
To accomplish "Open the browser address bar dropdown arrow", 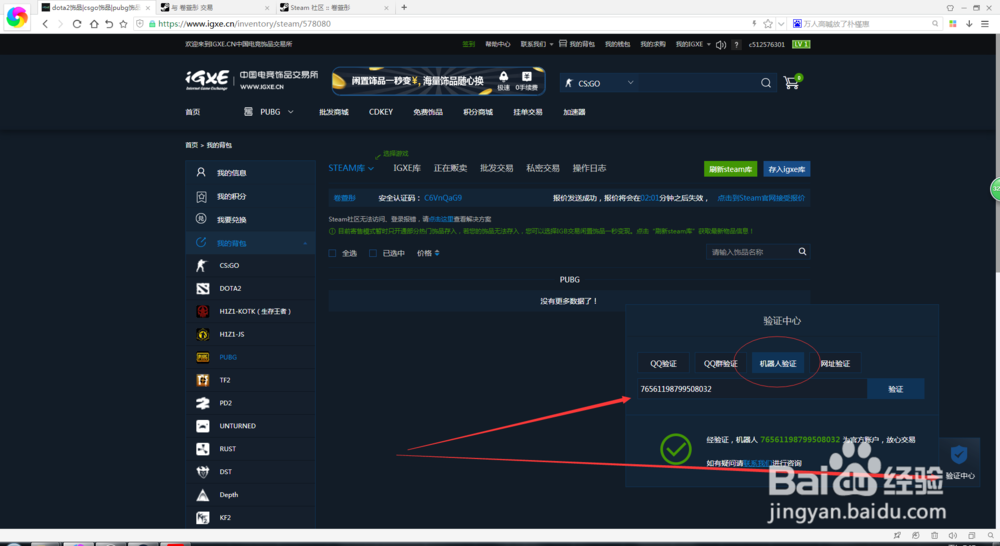I will 781,24.
